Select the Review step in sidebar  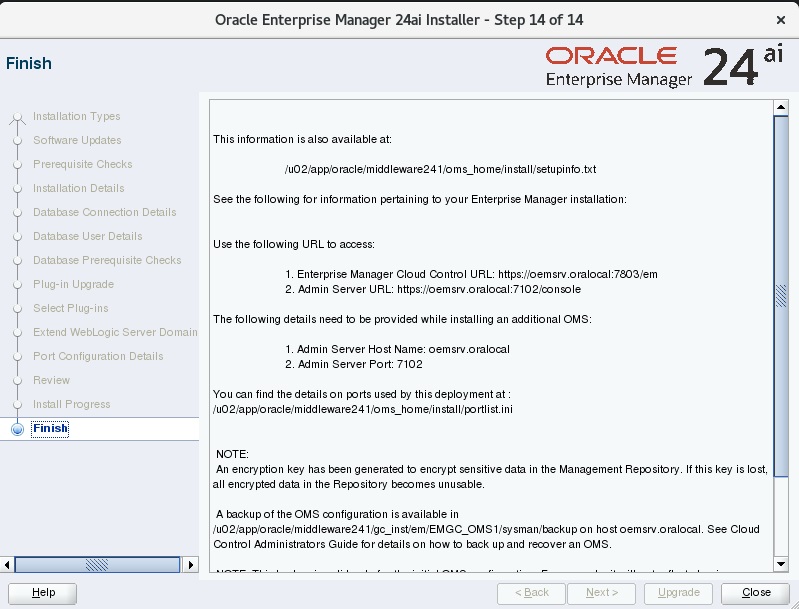coord(51,381)
